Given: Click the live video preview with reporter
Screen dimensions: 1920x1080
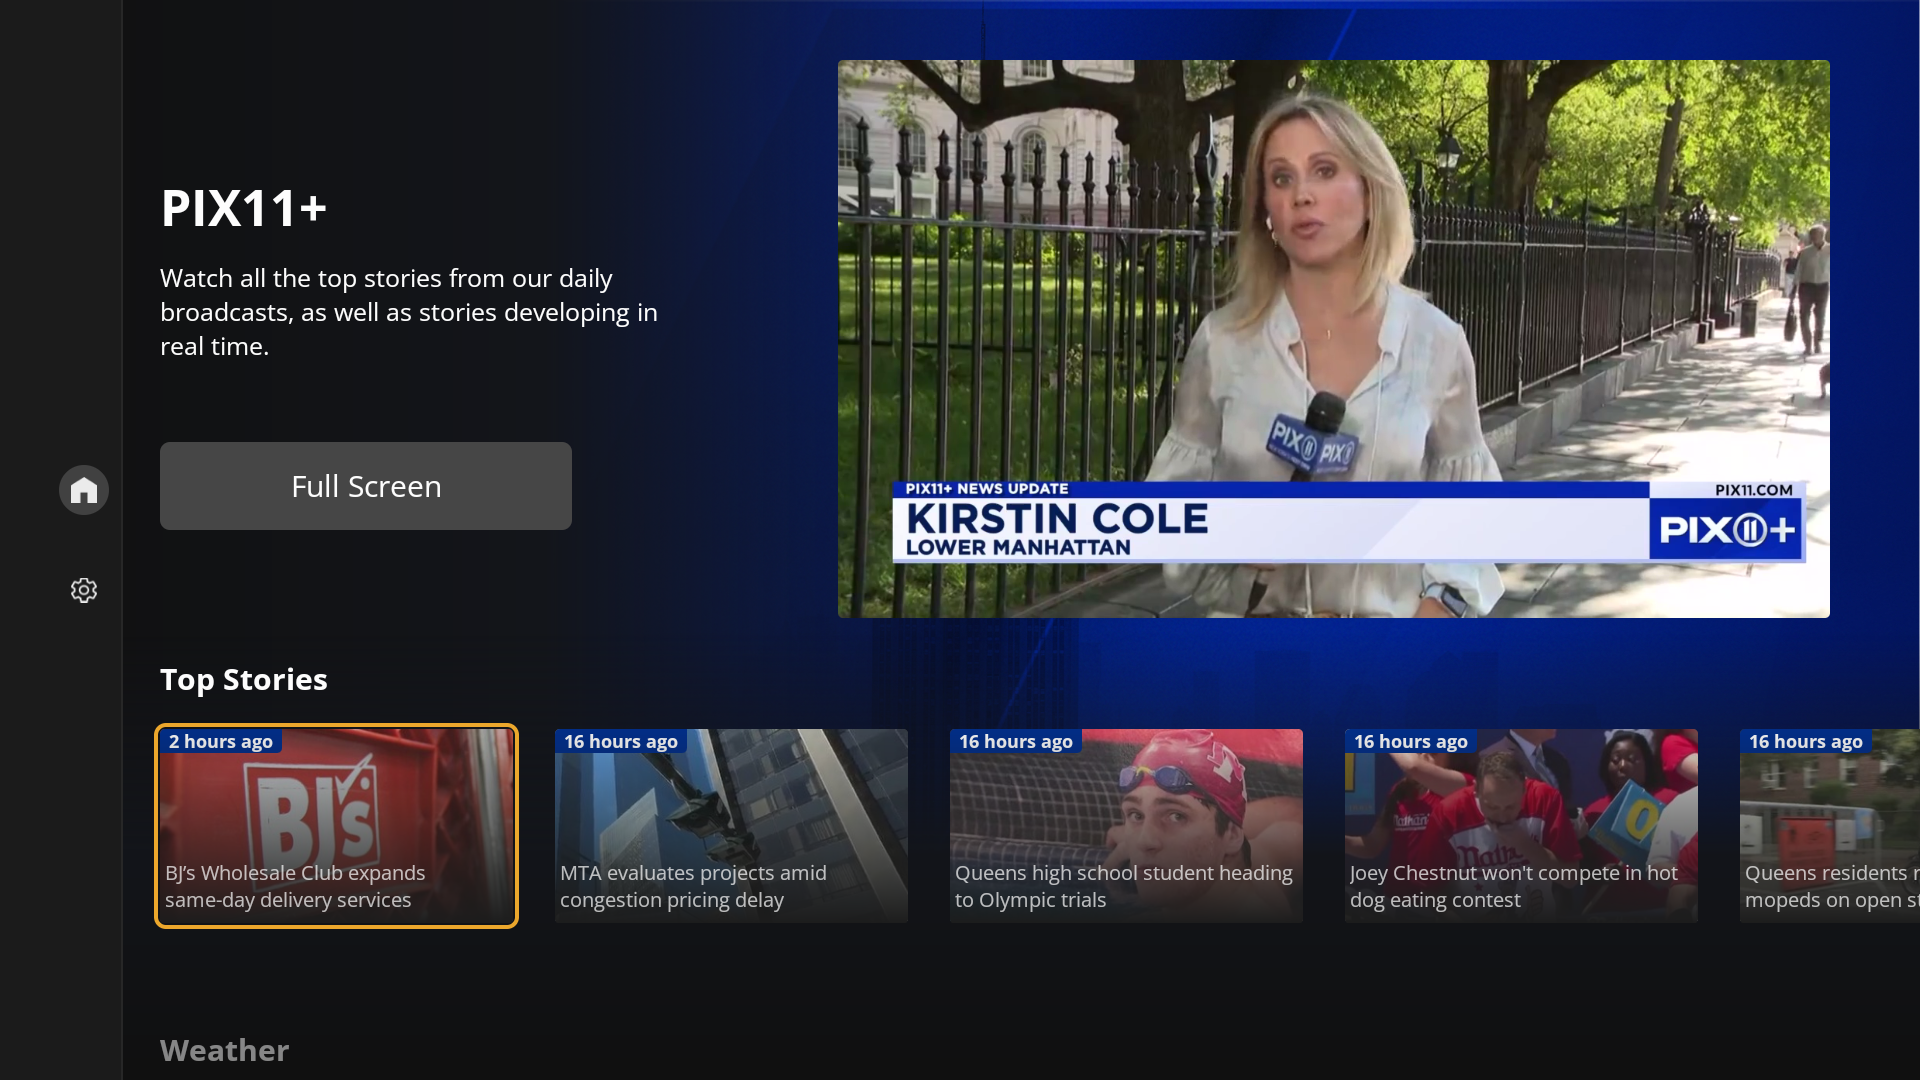Looking at the screenshot, I should pyautogui.click(x=1333, y=300).
